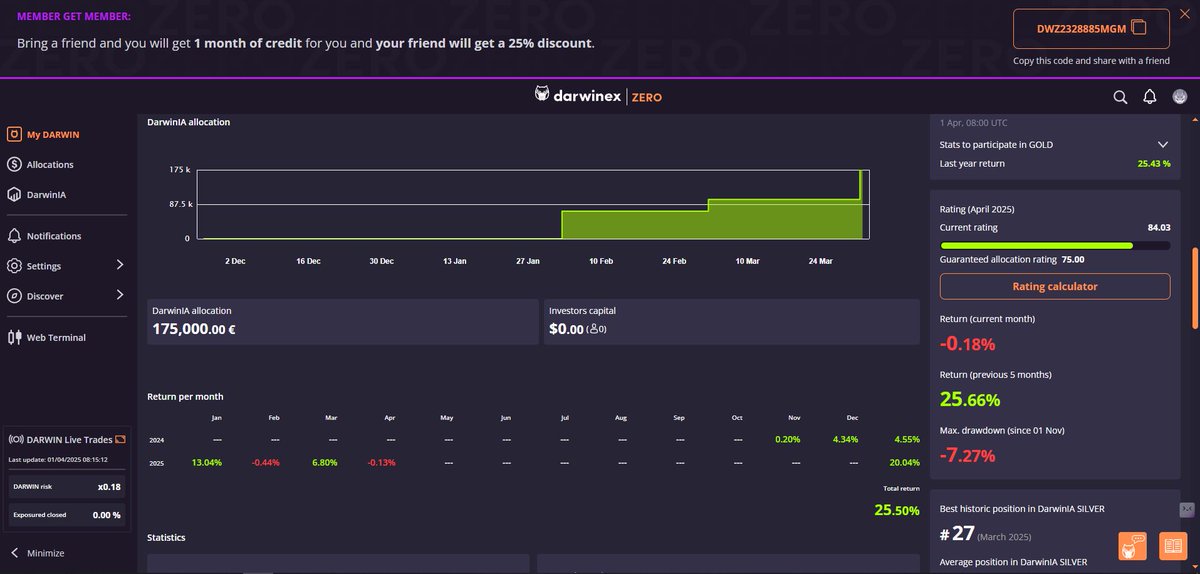
Task: Click the Discover compass icon
Action: (x=14, y=296)
